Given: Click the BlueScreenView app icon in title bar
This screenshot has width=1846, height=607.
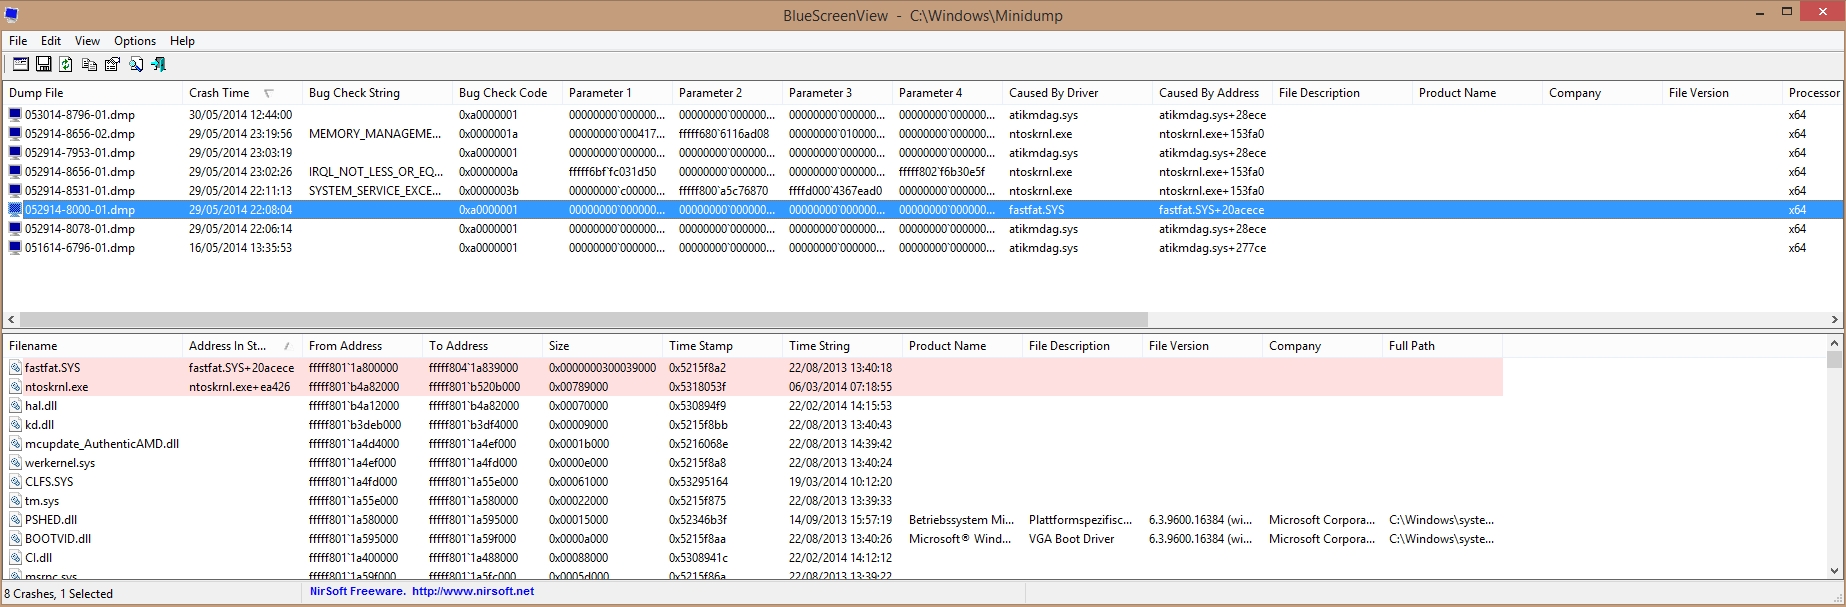Looking at the screenshot, I should pos(12,15).
